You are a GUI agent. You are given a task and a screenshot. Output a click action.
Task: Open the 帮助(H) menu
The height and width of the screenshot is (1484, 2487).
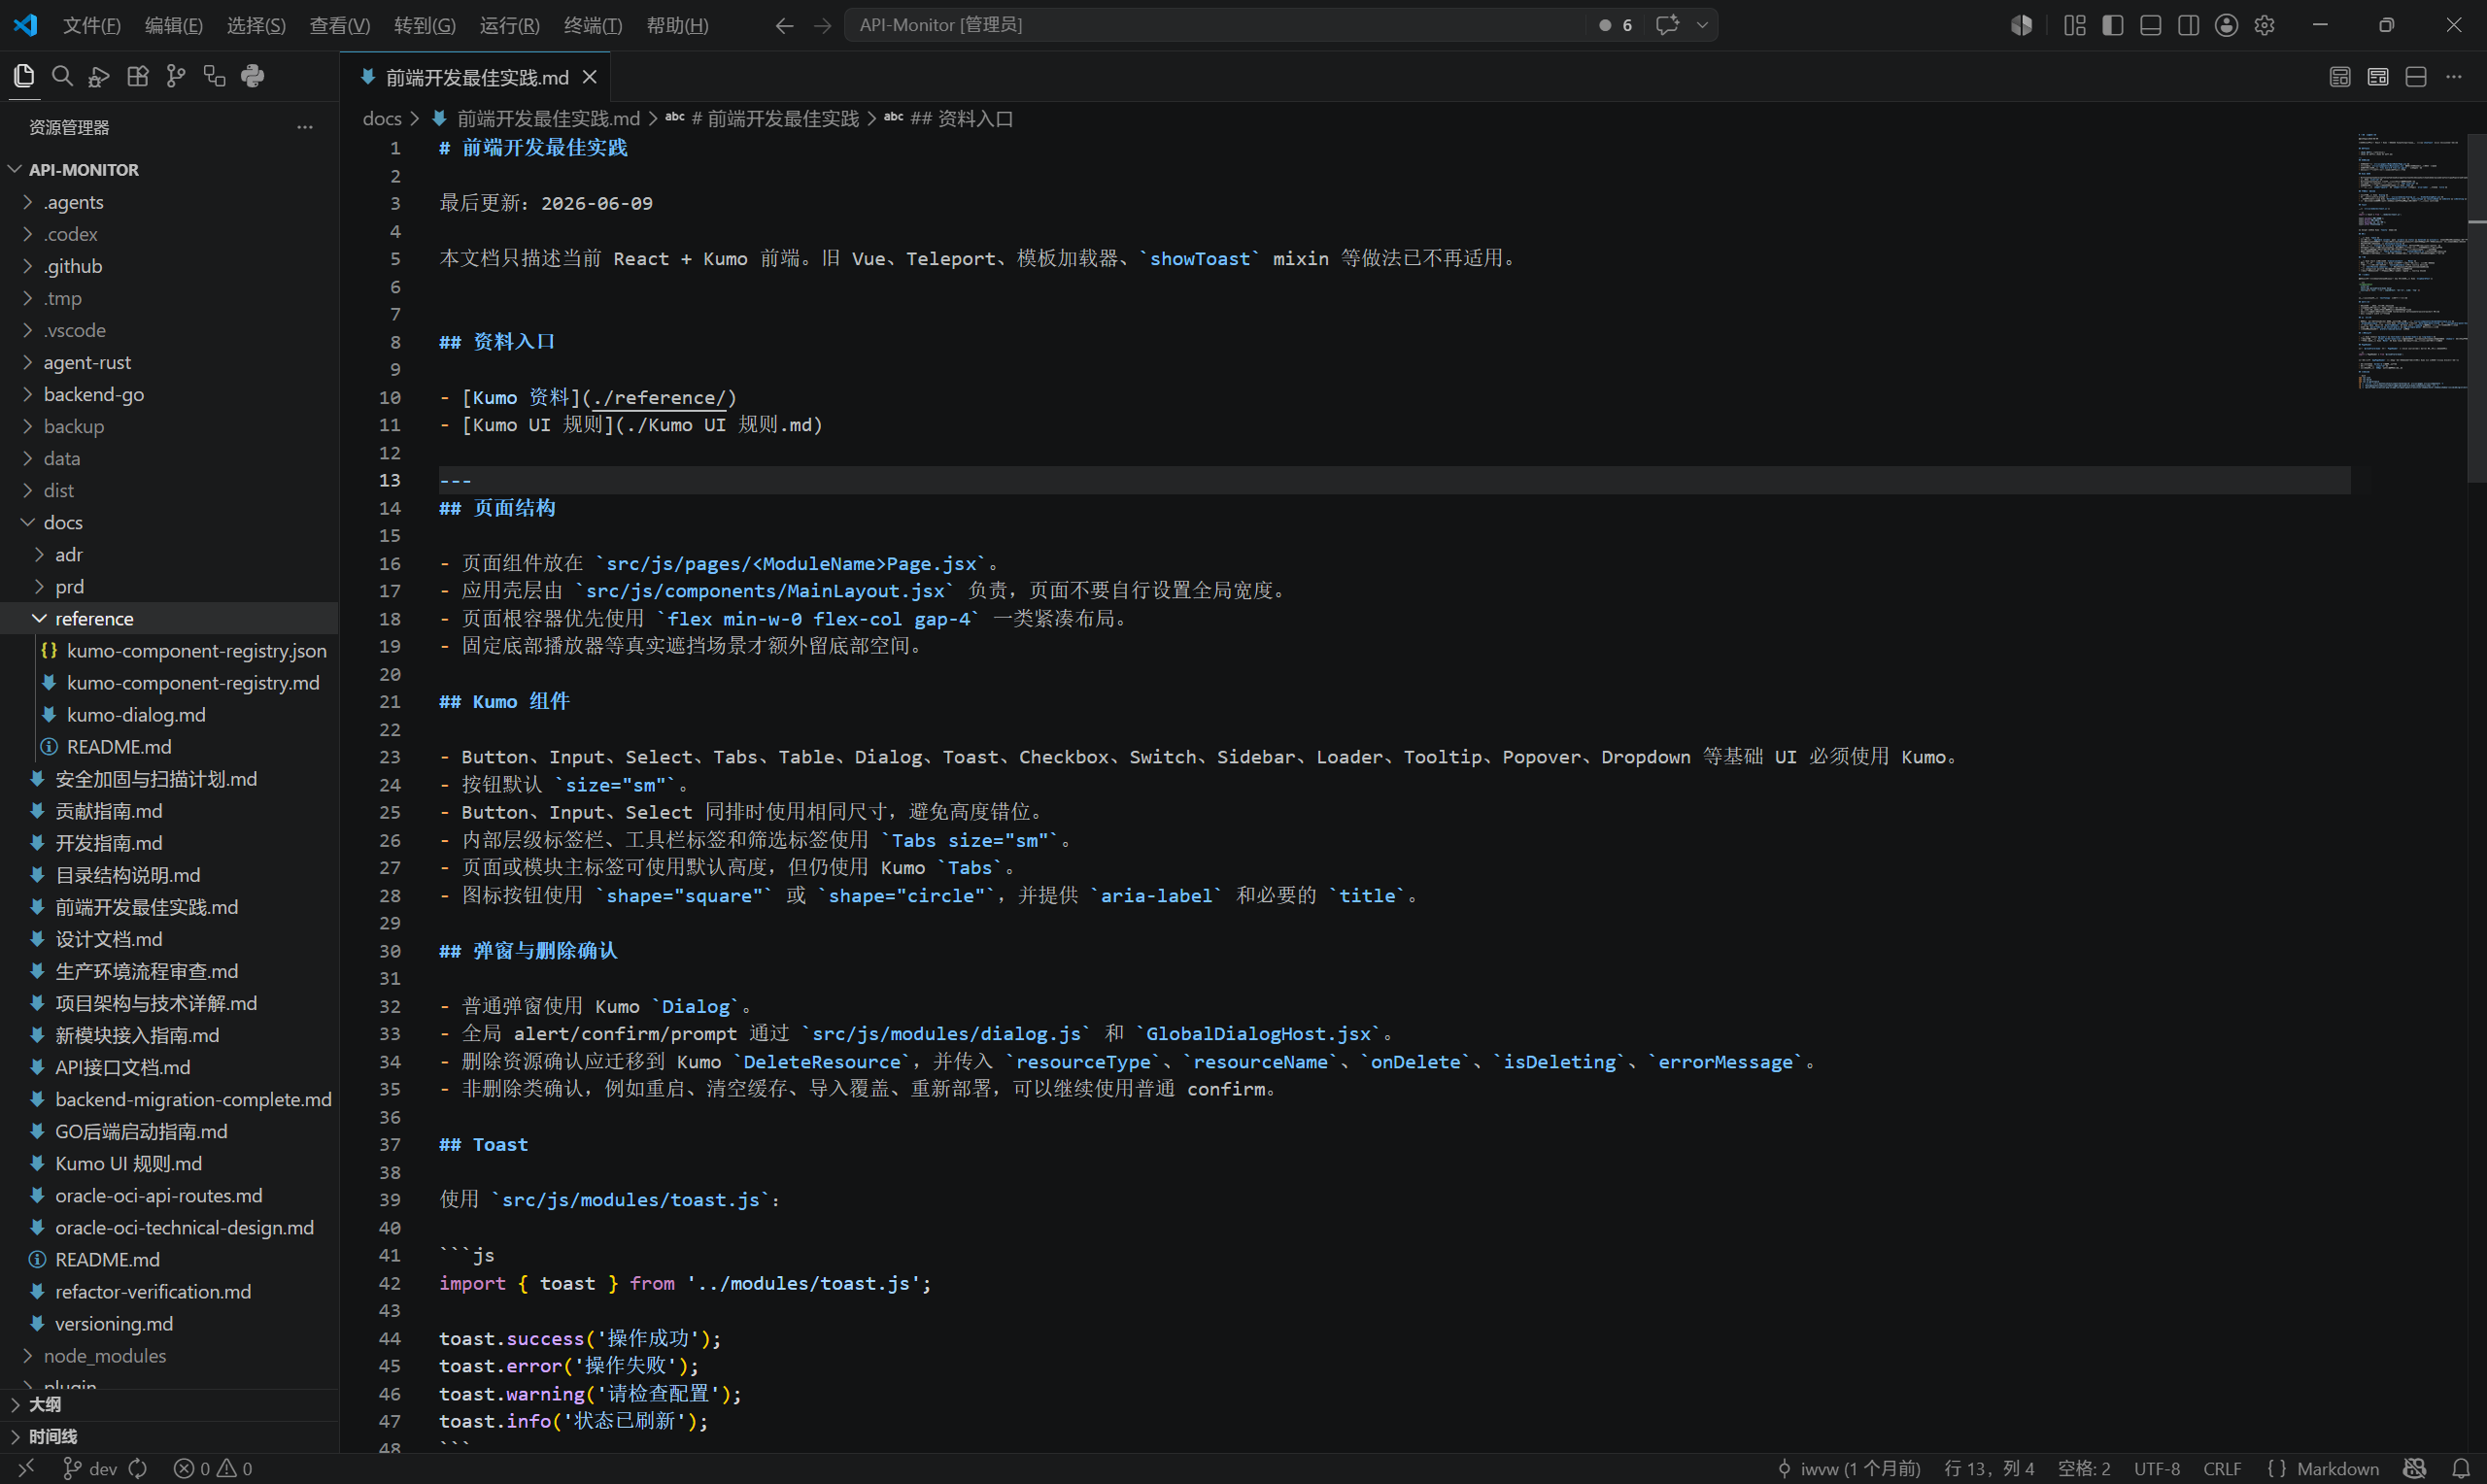click(677, 25)
